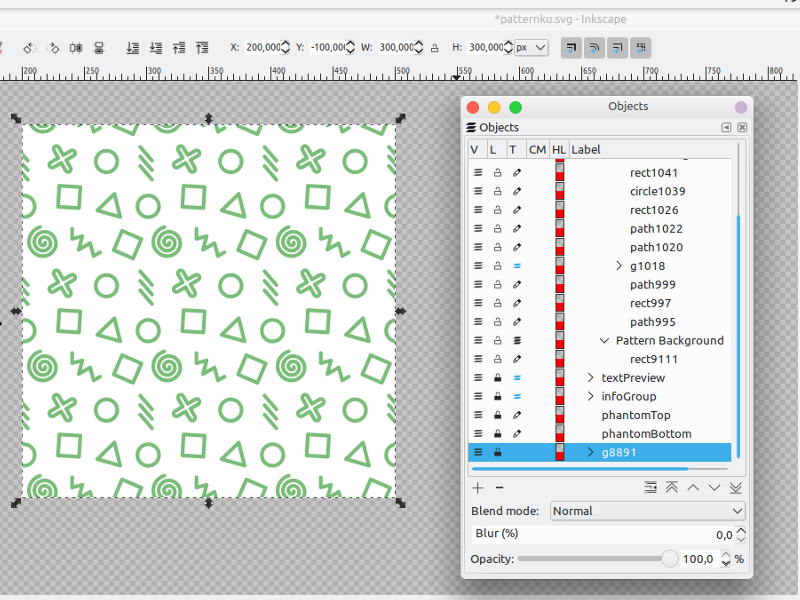Toggle scaling stroke width with objects
This screenshot has height=600, width=800.
click(x=571, y=47)
